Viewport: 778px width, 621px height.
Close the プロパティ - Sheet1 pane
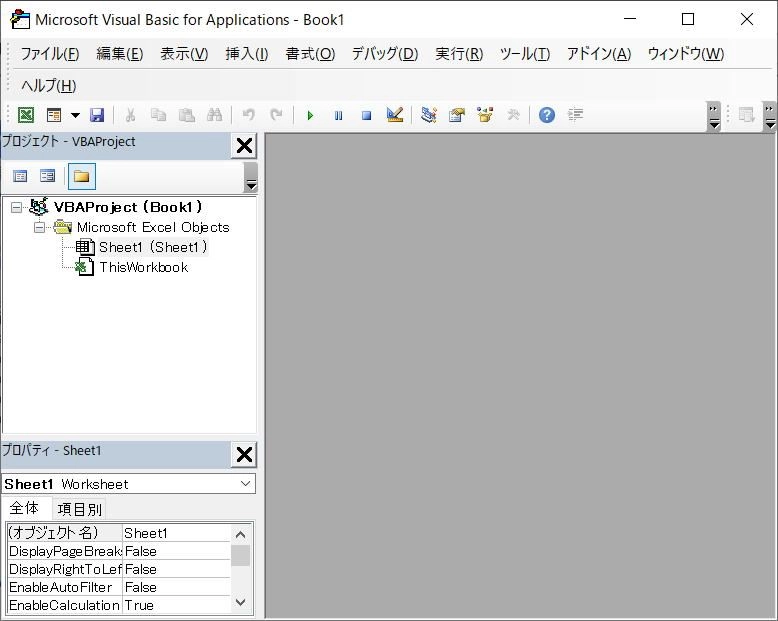pyautogui.click(x=244, y=454)
